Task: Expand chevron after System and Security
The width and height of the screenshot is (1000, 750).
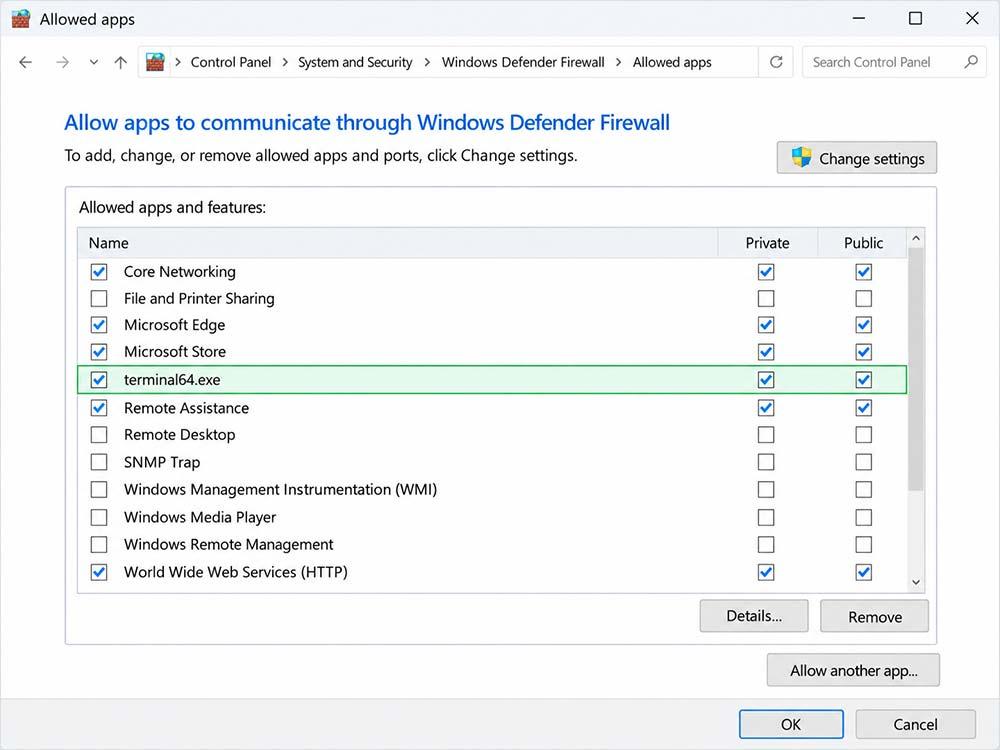Action: (x=427, y=62)
